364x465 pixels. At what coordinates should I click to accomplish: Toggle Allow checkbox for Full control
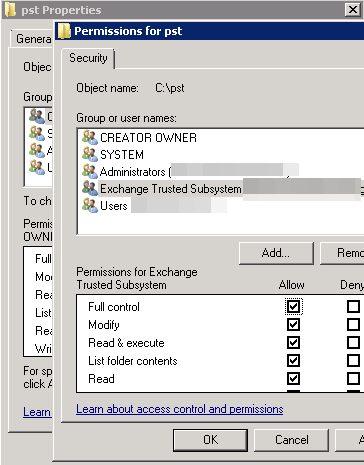(293, 306)
